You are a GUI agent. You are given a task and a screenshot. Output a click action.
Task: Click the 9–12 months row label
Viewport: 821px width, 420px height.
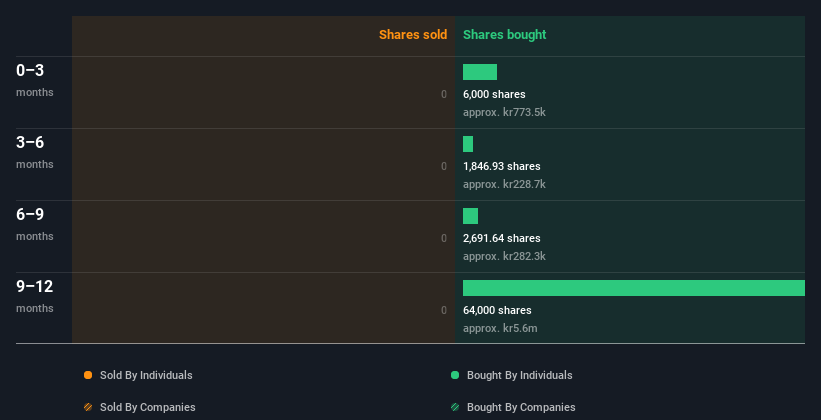(x=35, y=295)
